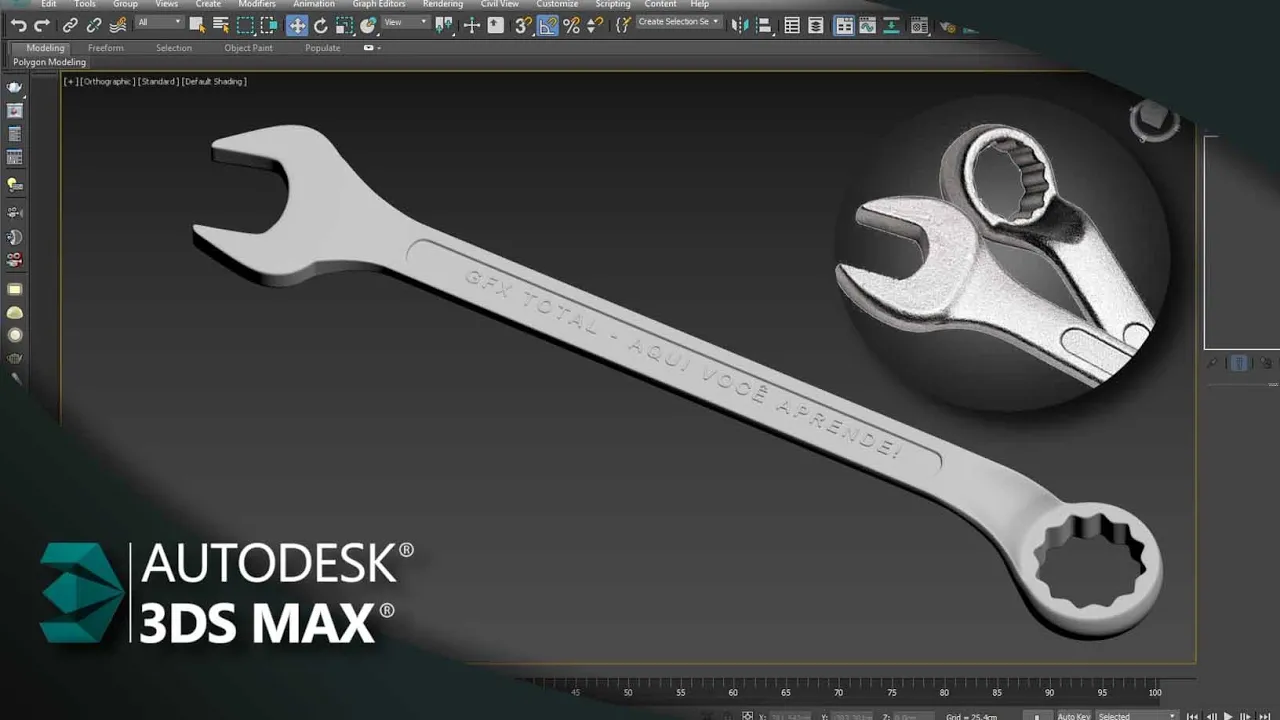Open the Rendering menu
Viewport: 1280px width, 720px height.
point(442,4)
